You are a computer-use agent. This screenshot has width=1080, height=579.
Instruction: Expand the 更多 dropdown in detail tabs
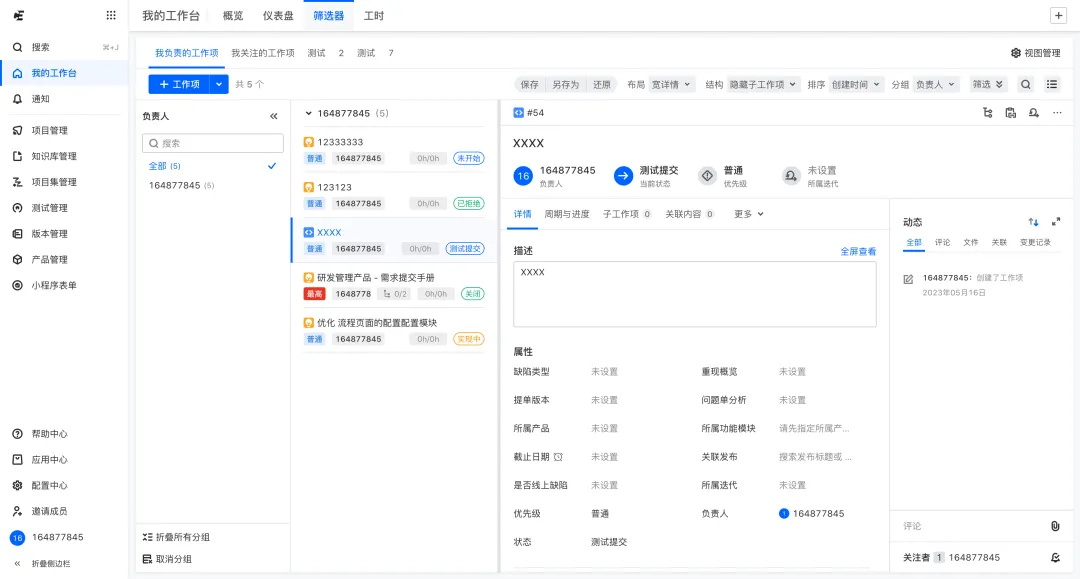(x=747, y=213)
